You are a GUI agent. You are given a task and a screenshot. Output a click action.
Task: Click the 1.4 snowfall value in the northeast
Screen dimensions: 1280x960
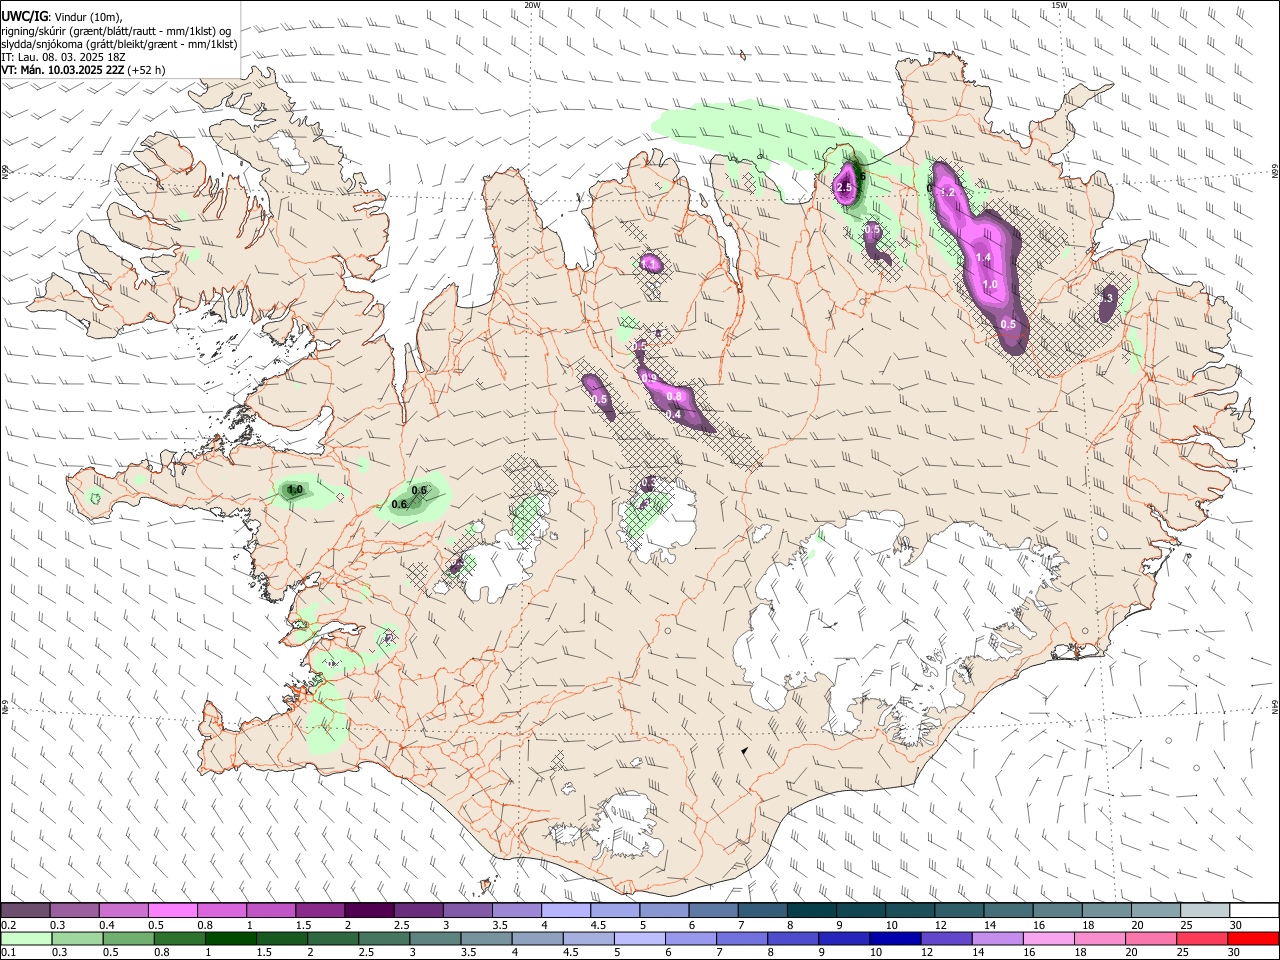coord(983,258)
